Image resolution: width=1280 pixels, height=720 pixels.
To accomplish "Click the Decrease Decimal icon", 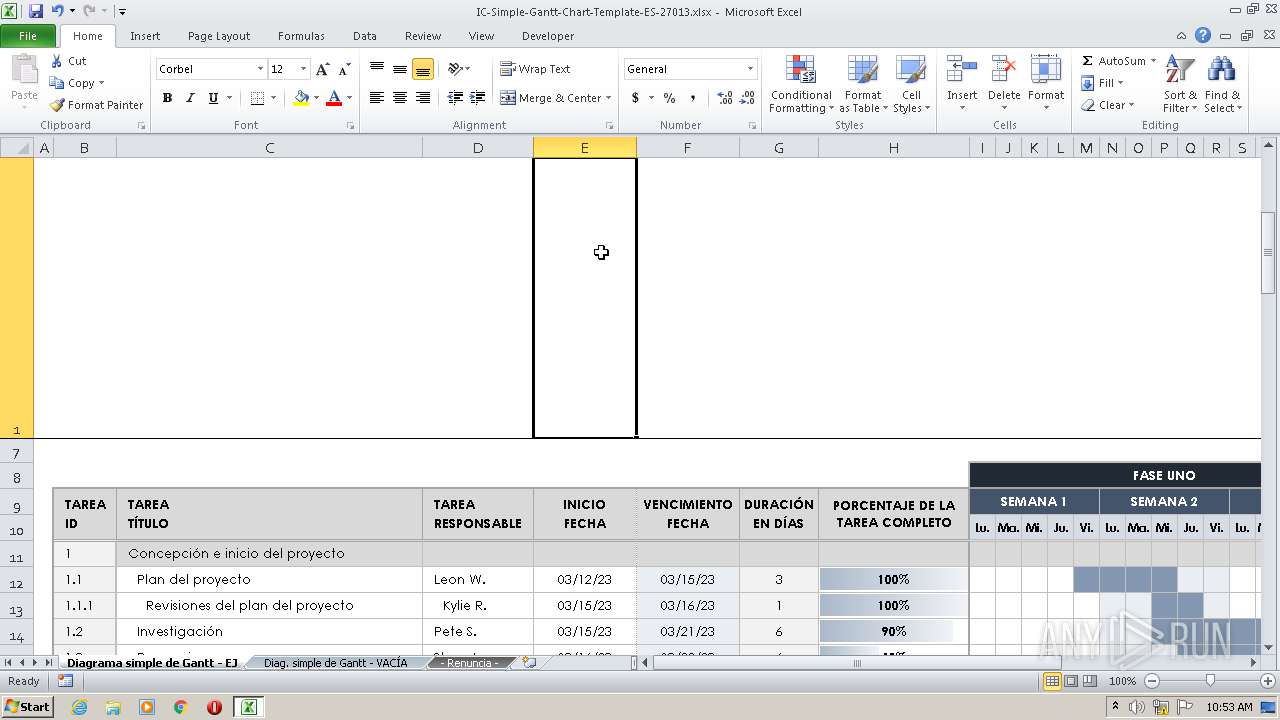I will pos(747,98).
